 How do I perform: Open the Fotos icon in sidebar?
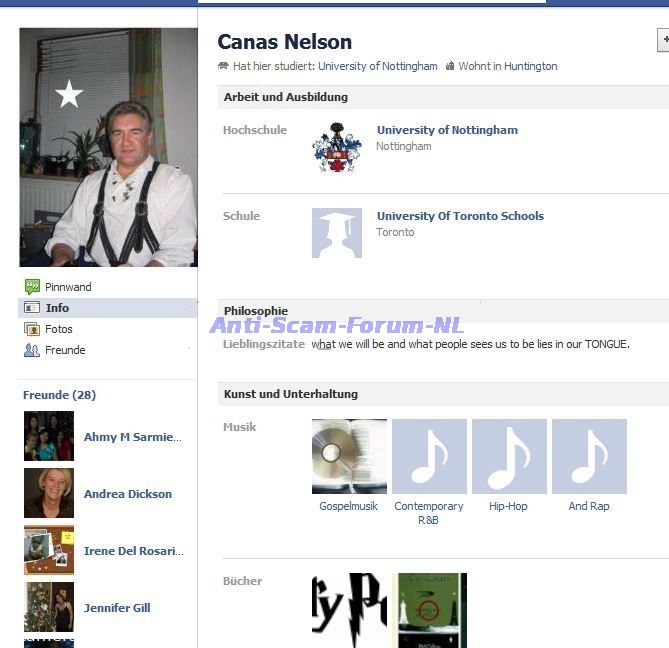[32, 329]
